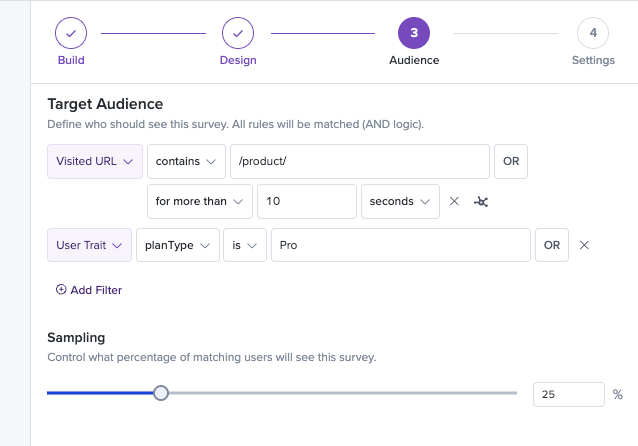Screen dimensions: 638x446
Task: Open the Visited URL filter type dropdown
Action: (95, 161)
